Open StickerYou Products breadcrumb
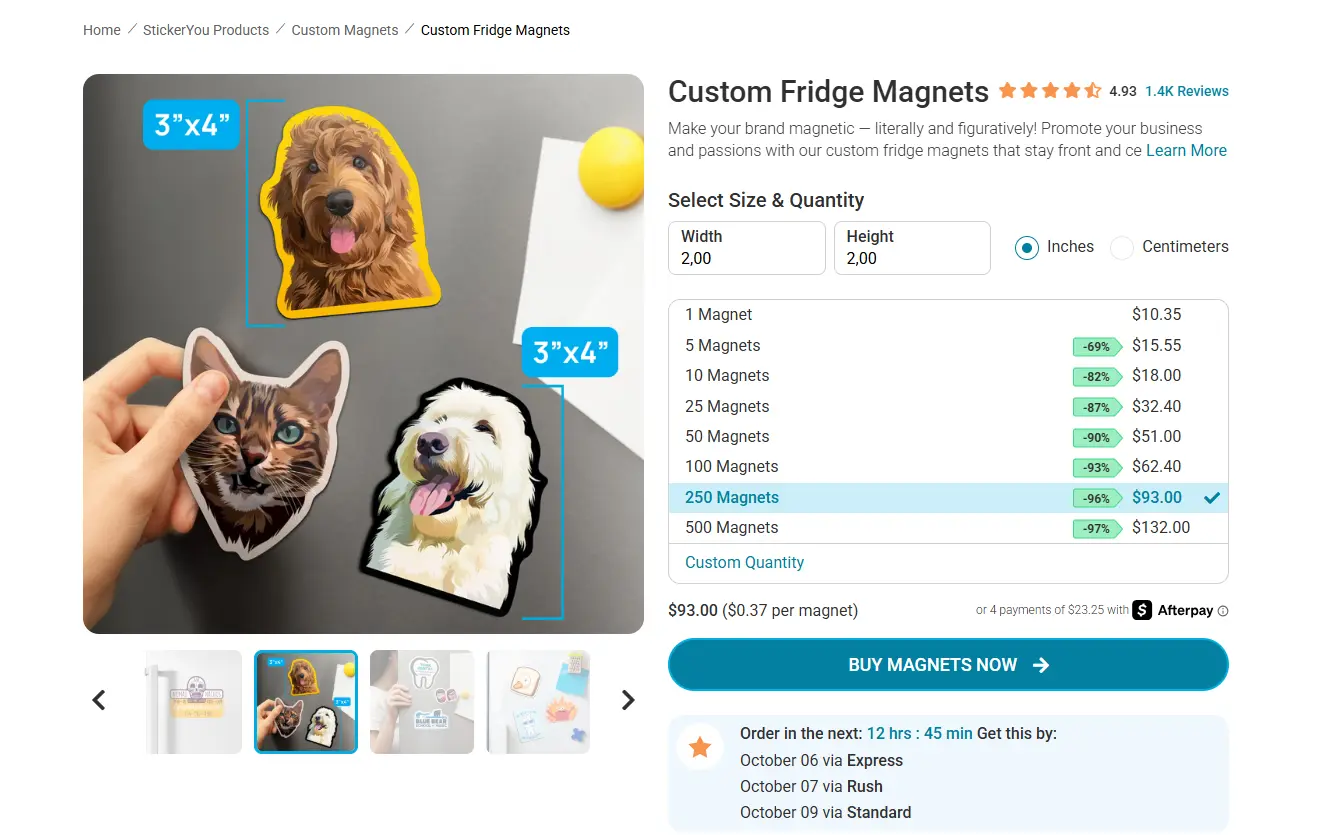Viewport: 1338px width, 835px height. pyautogui.click(x=206, y=30)
